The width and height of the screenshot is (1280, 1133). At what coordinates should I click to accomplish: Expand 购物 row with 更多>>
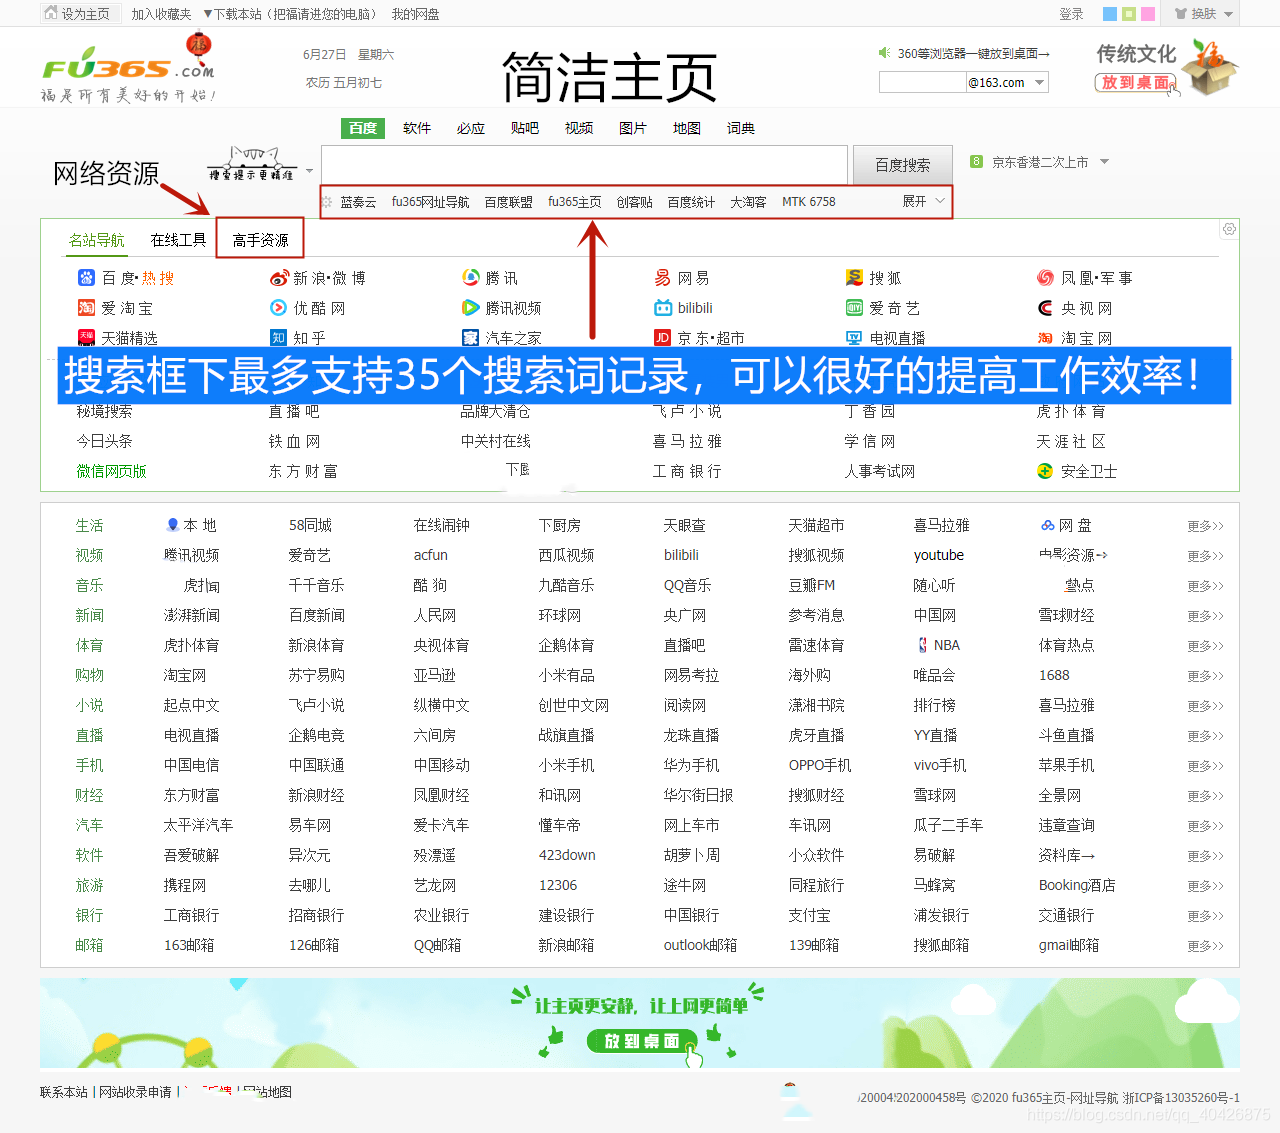pyautogui.click(x=1205, y=676)
